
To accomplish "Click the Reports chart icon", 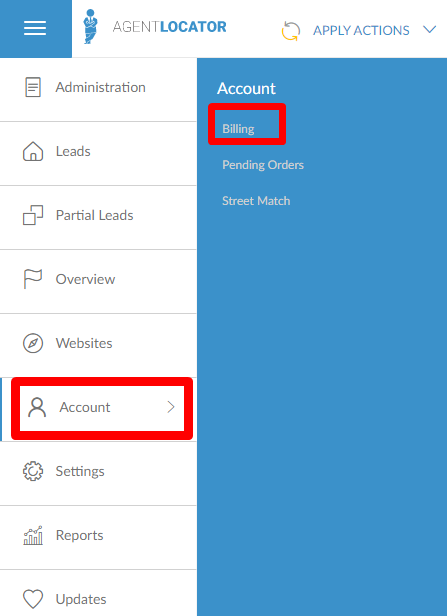I will (x=33, y=535).
